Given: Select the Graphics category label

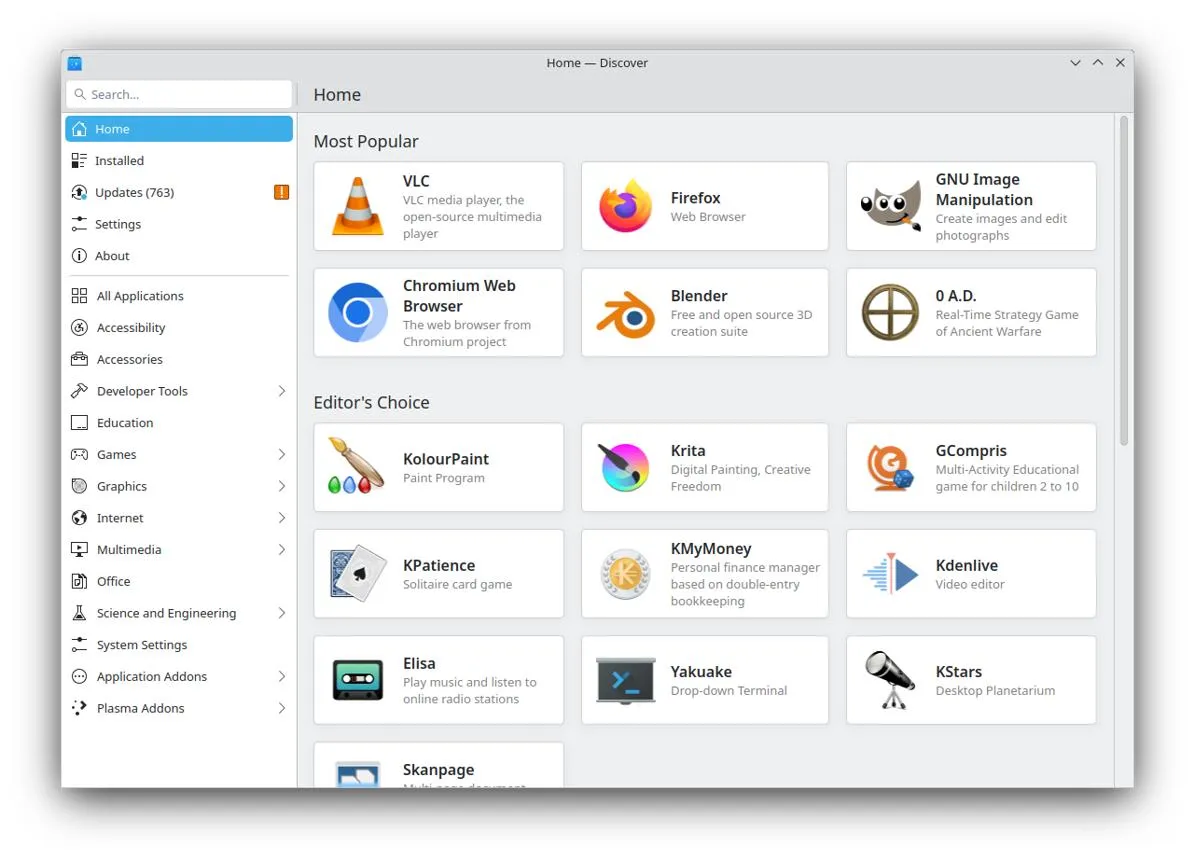Looking at the screenshot, I should pyautogui.click(x=122, y=486).
